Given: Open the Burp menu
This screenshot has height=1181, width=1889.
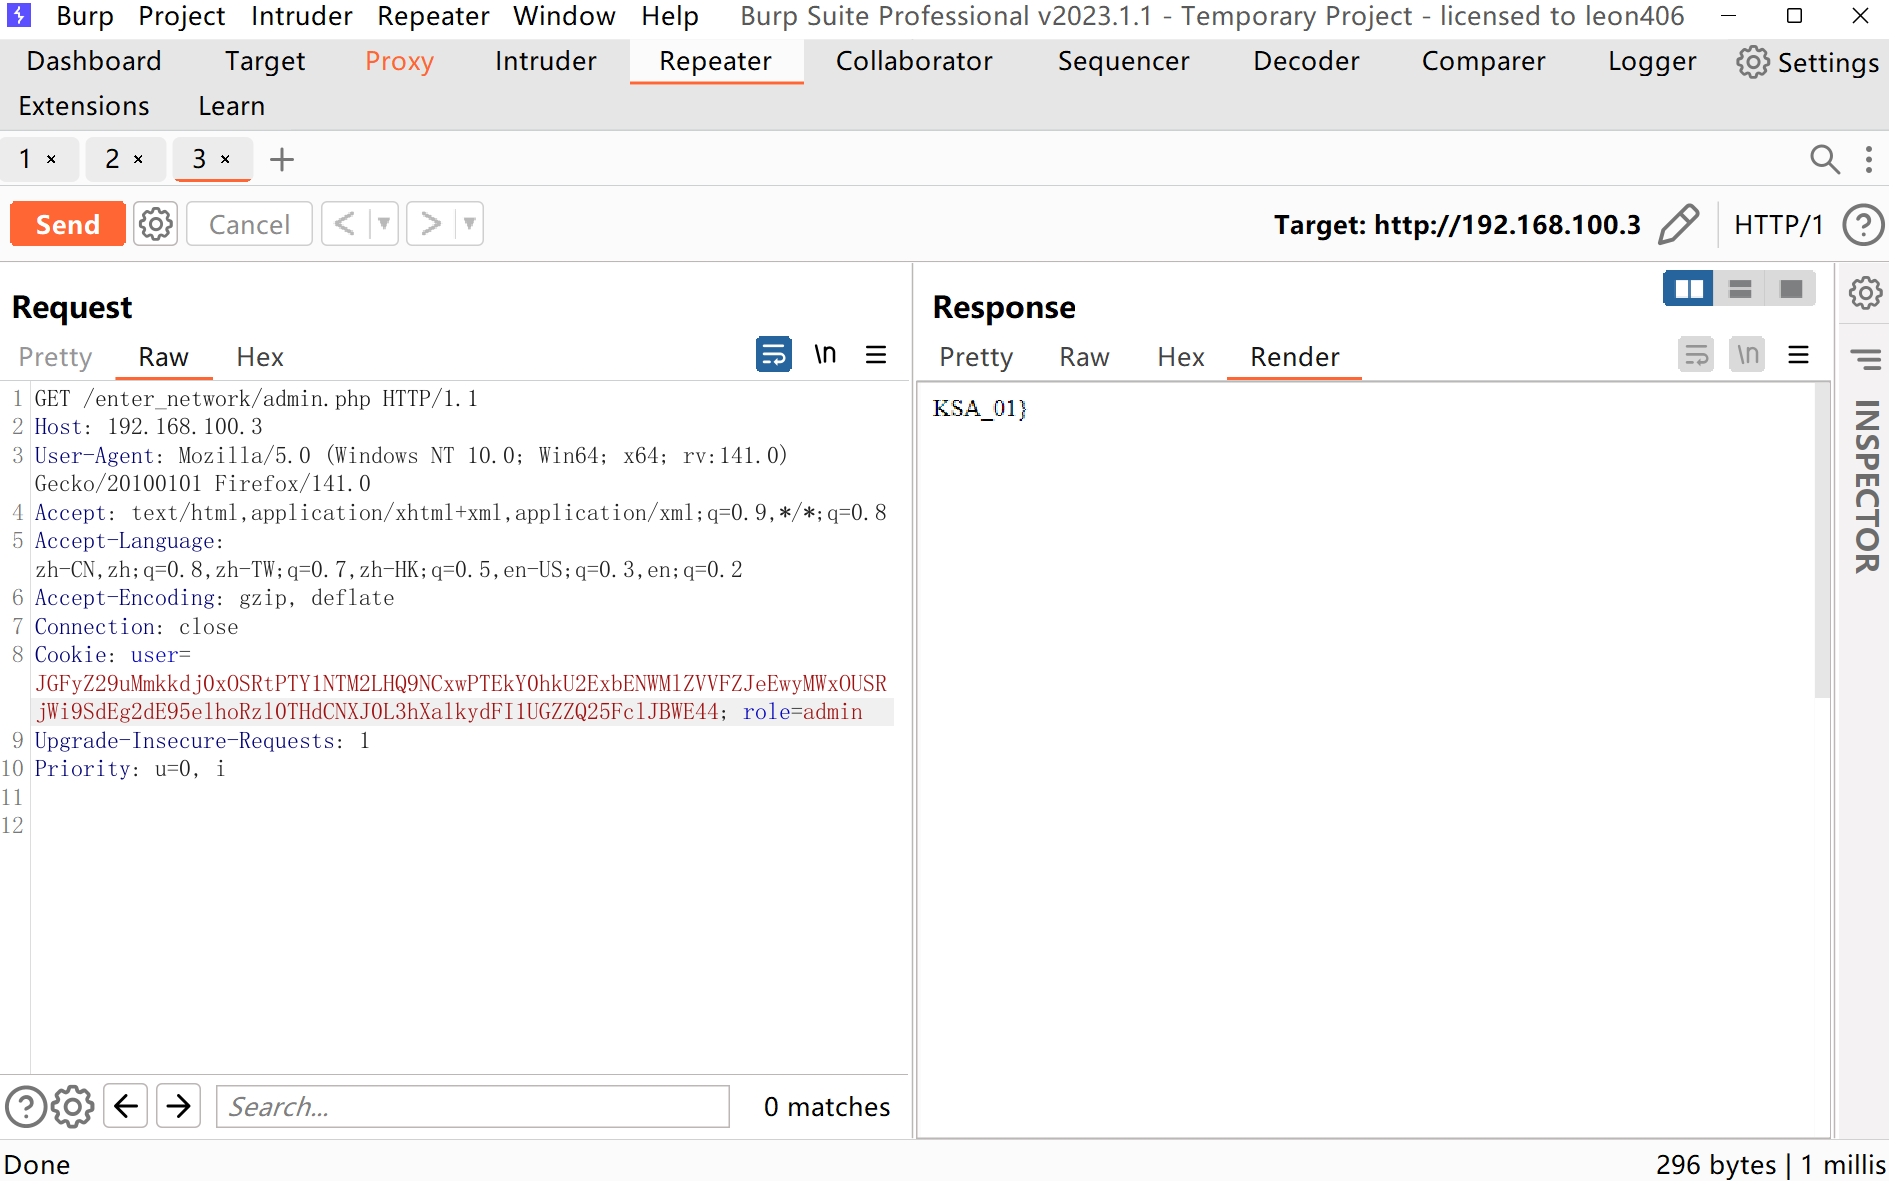Looking at the screenshot, I should coord(85,16).
